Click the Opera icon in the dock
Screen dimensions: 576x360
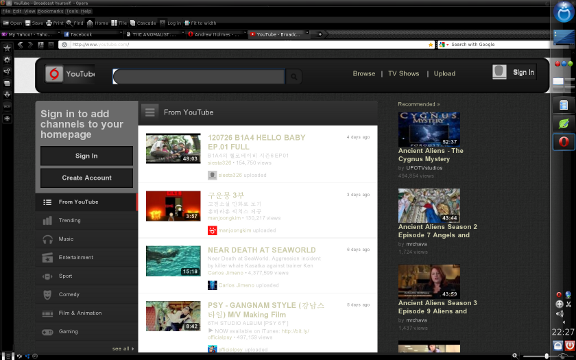pos(564,142)
